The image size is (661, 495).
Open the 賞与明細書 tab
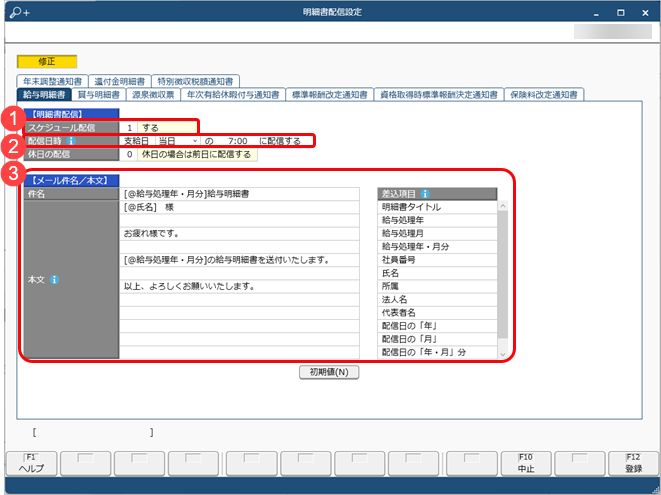pyautogui.click(x=99, y=94)
